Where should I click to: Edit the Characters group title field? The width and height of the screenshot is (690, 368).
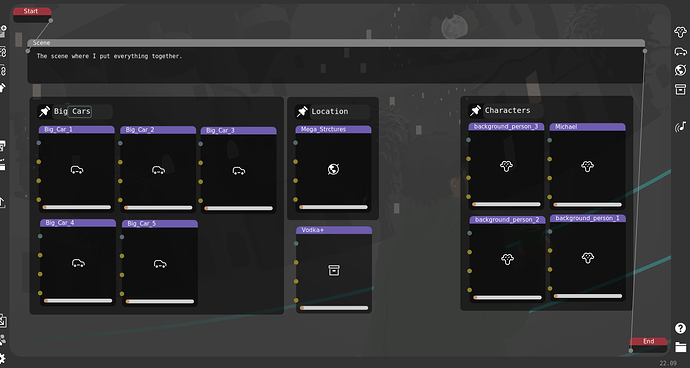coord(513,110)
